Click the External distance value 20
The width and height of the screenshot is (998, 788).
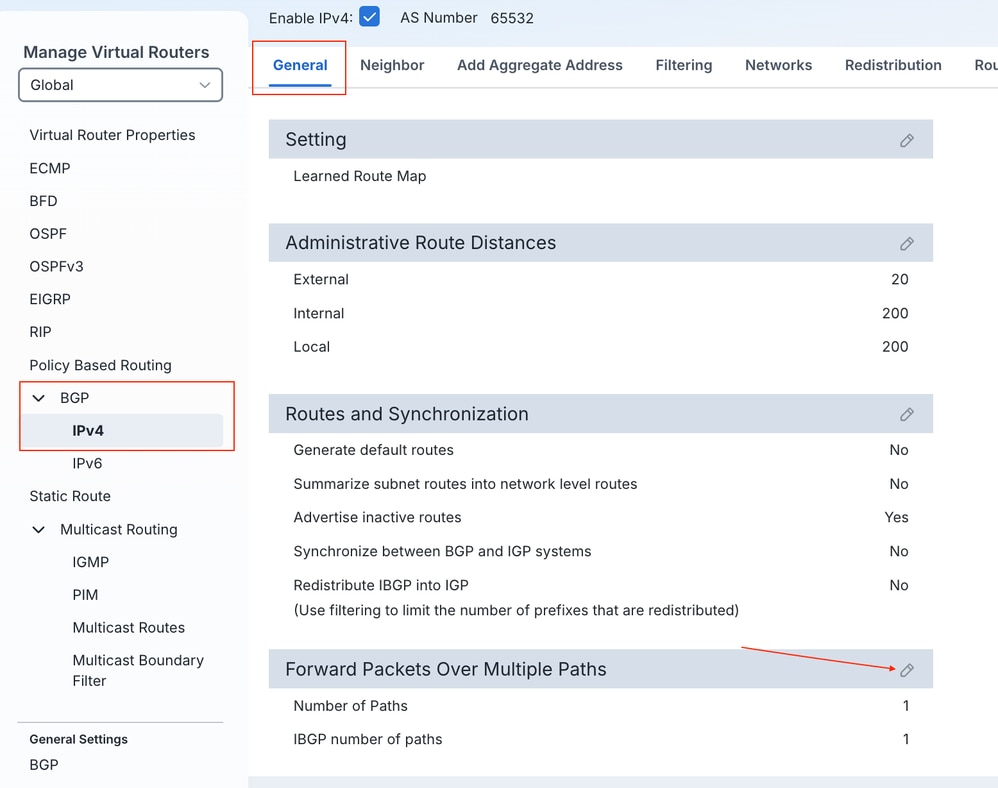899,279
